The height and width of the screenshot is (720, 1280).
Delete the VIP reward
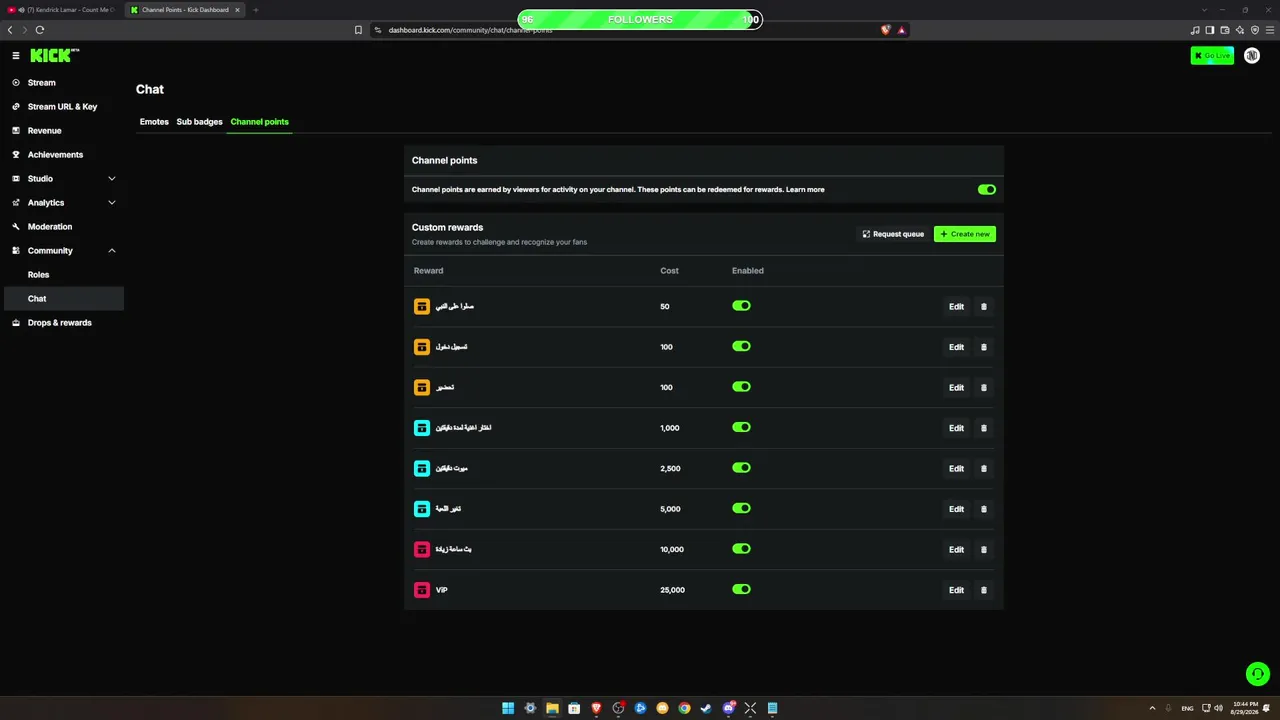coord(983,590)
